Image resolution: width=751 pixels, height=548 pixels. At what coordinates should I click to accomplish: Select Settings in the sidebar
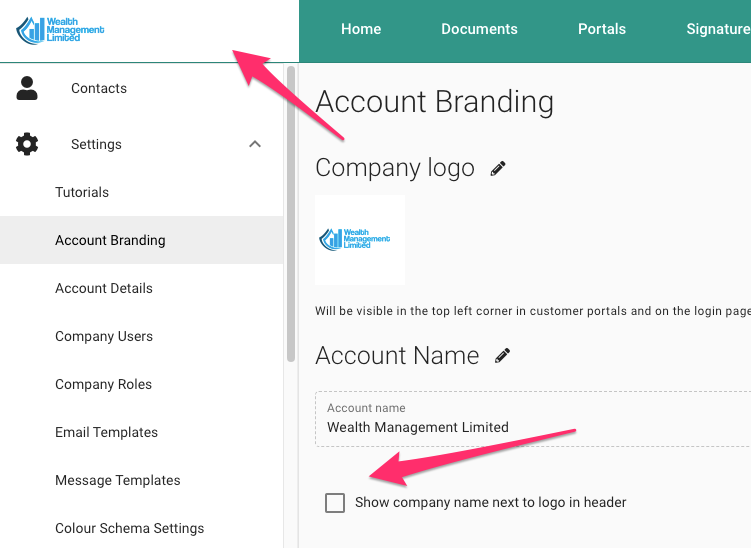point(96,144)
